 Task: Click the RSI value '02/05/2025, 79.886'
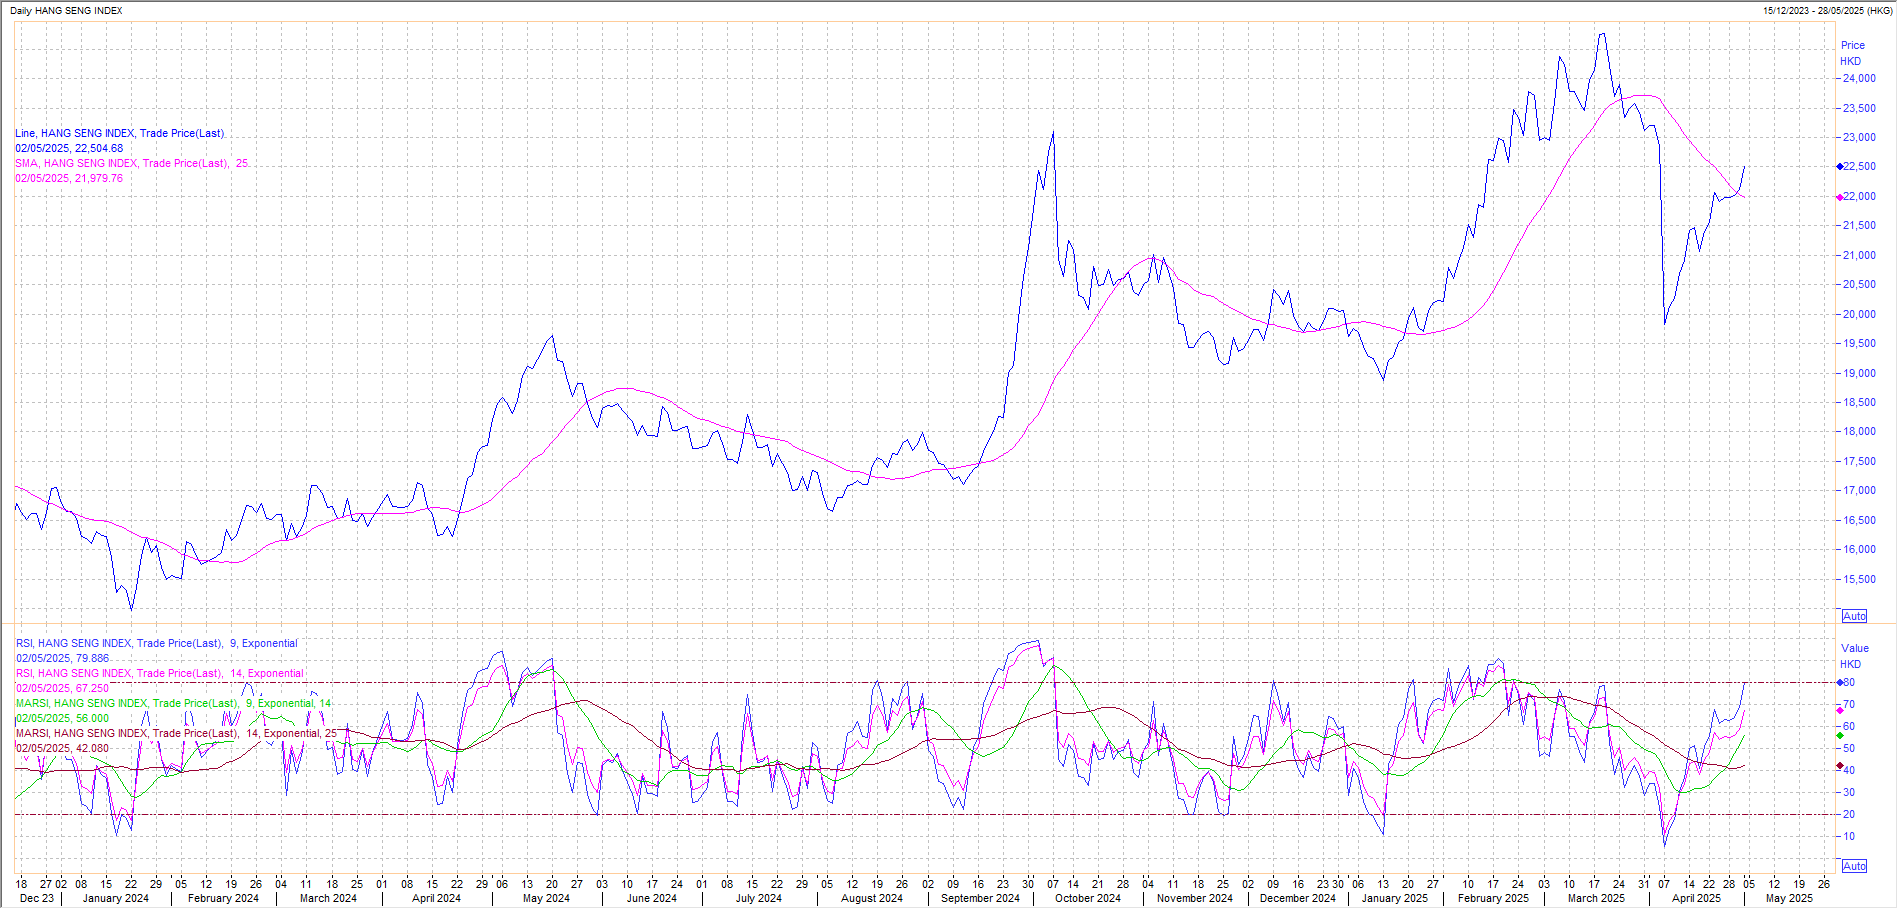pyautogui.click(x=62, y=658)
